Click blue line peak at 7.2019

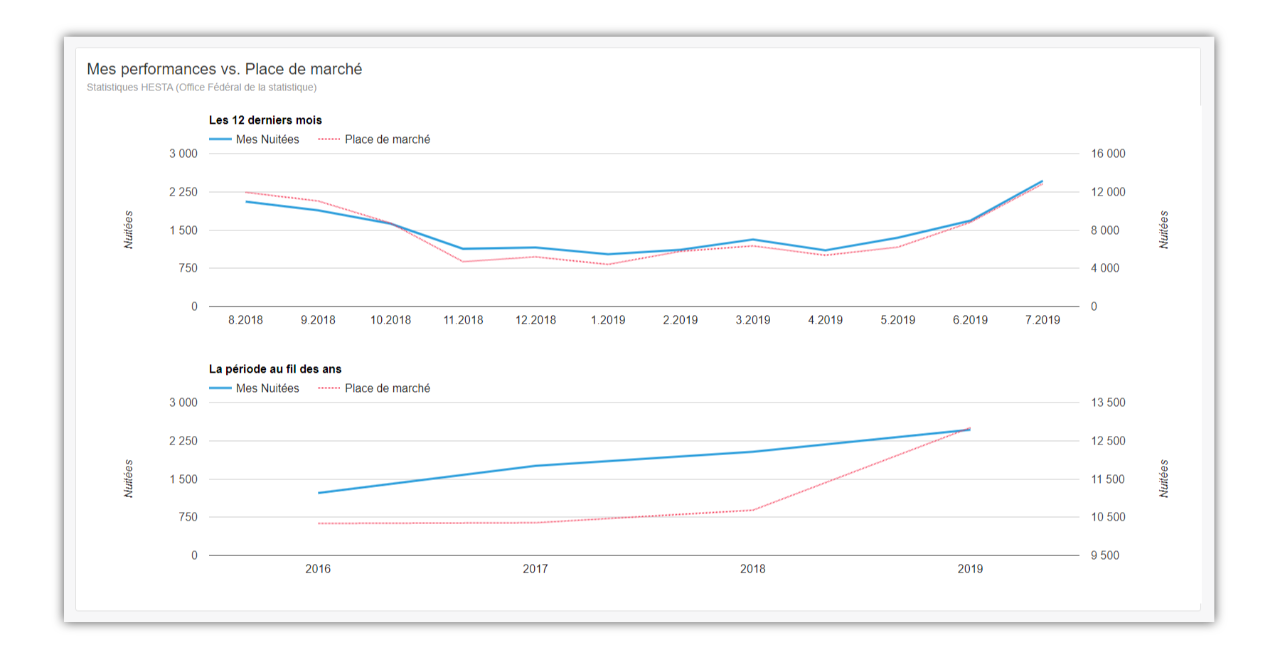1042,182
